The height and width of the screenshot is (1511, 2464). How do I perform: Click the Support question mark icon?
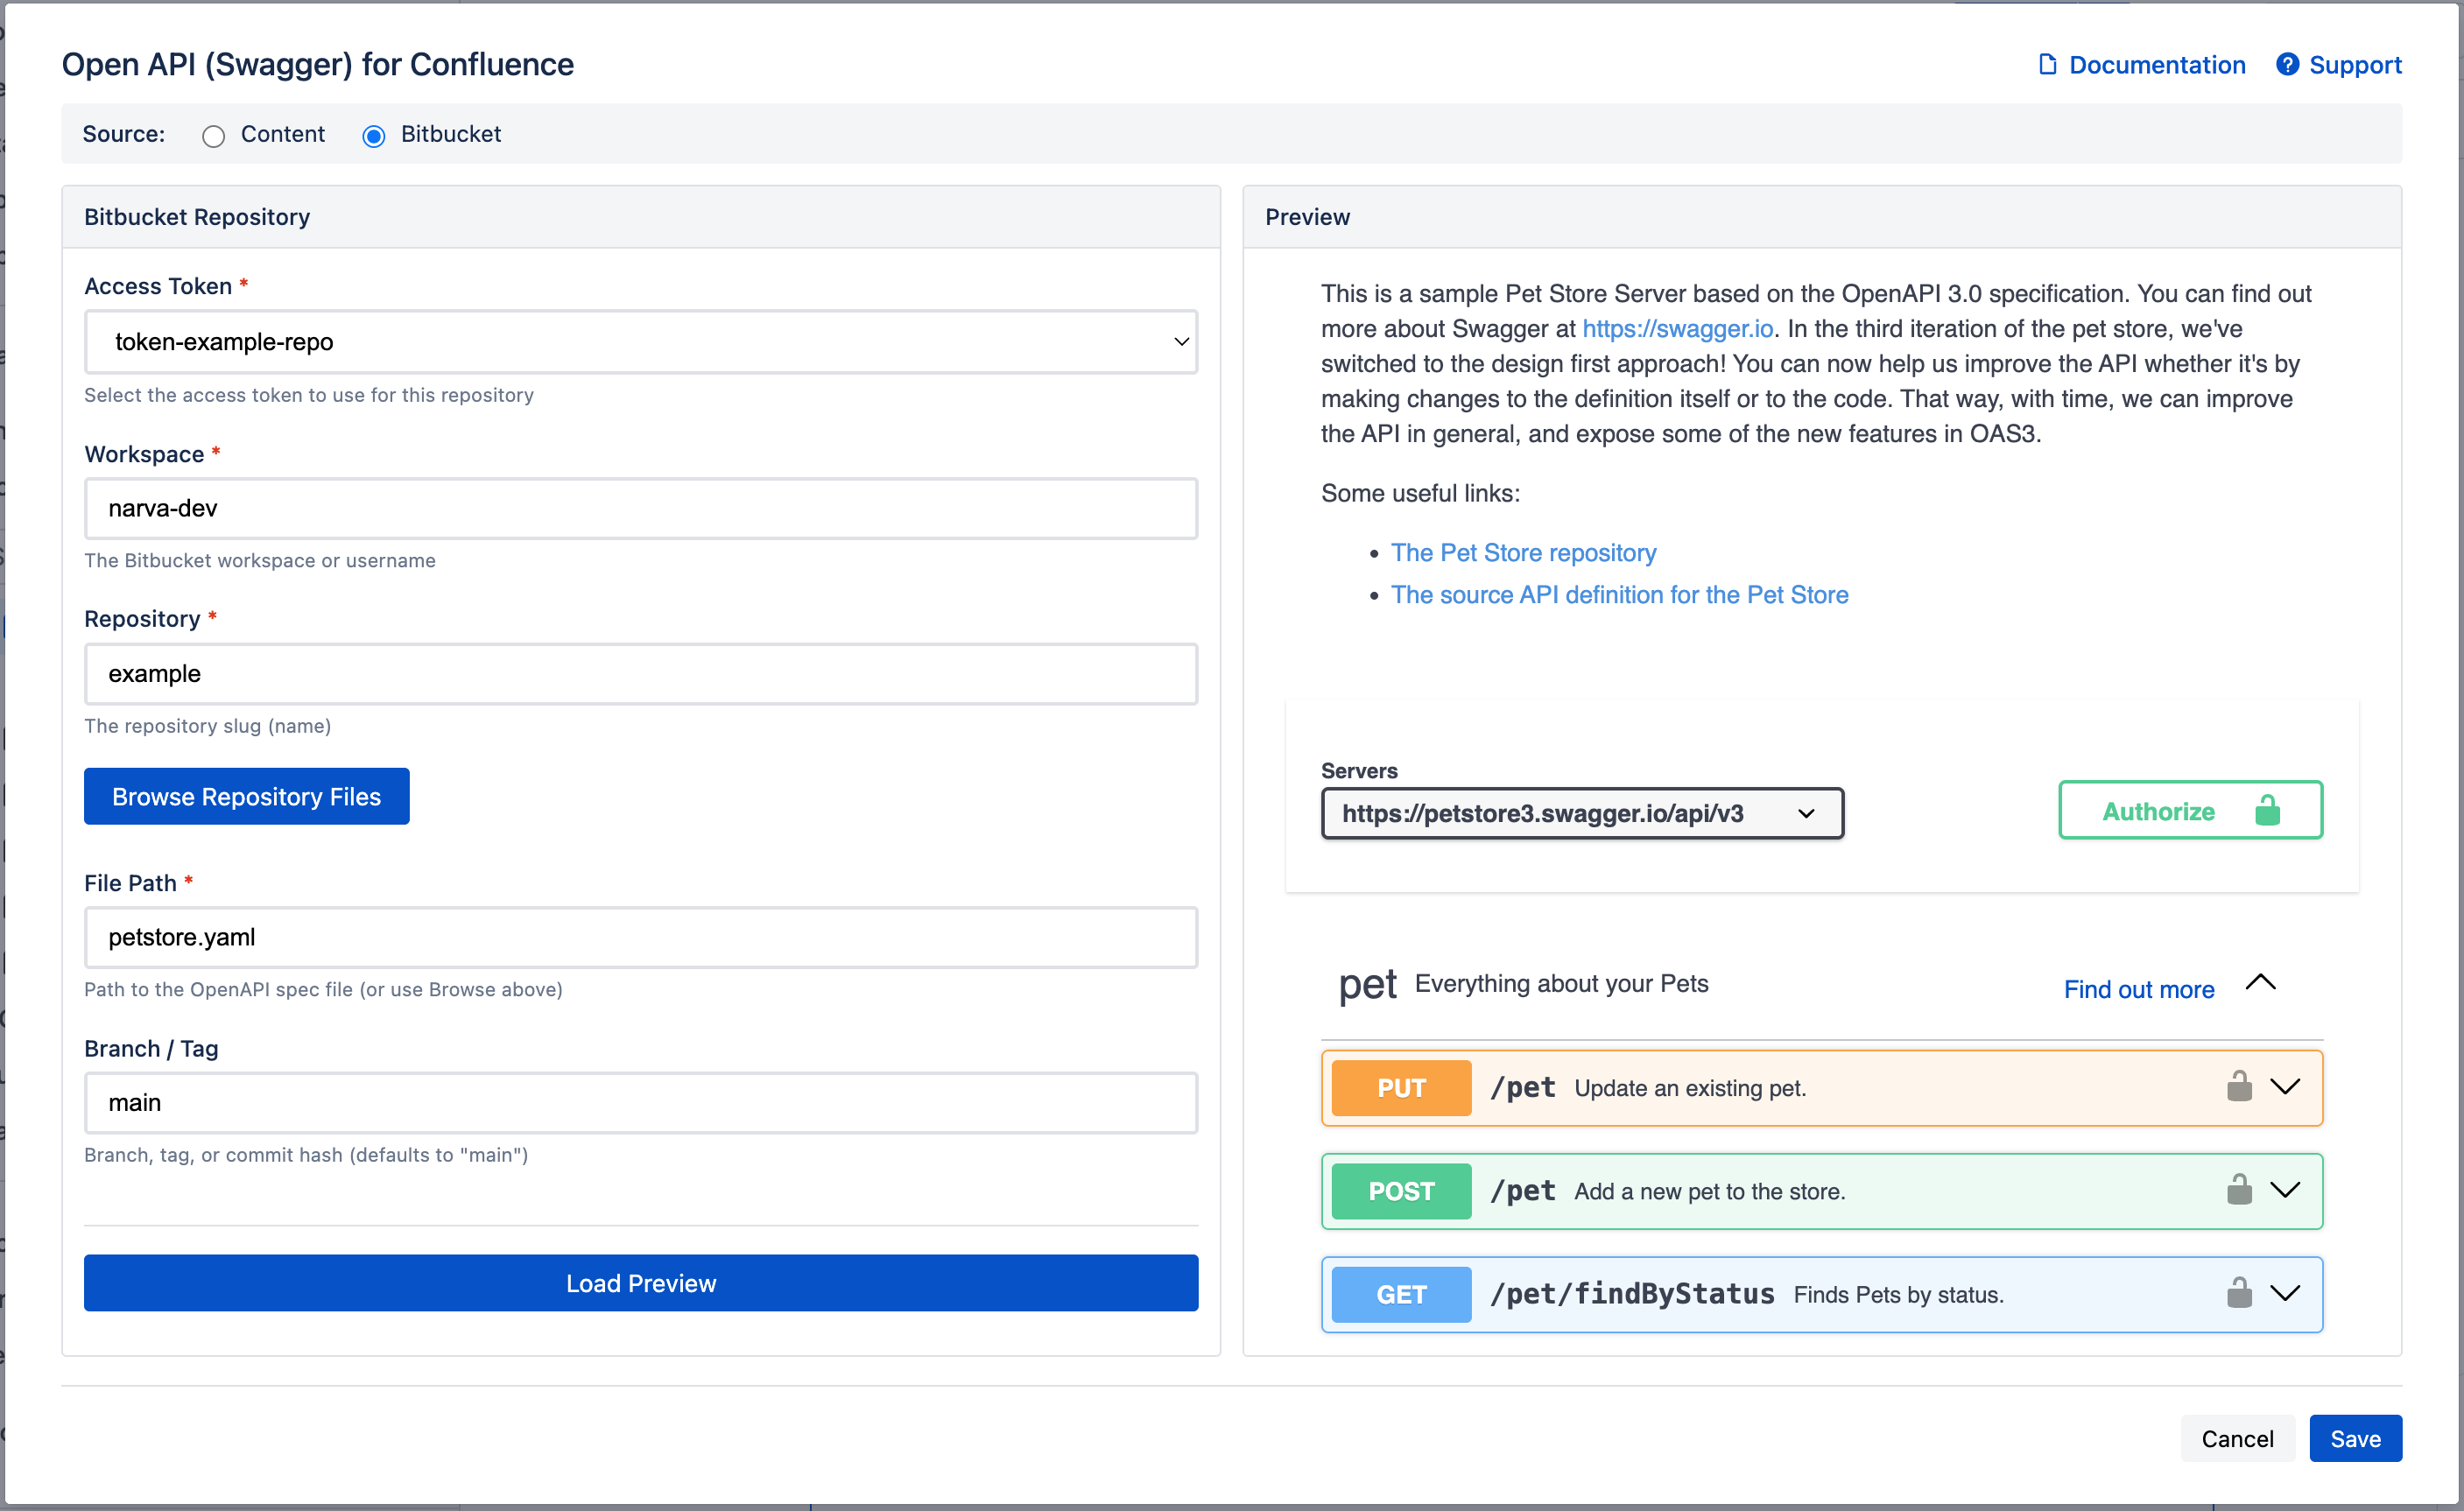click(x=2288, y=64)
